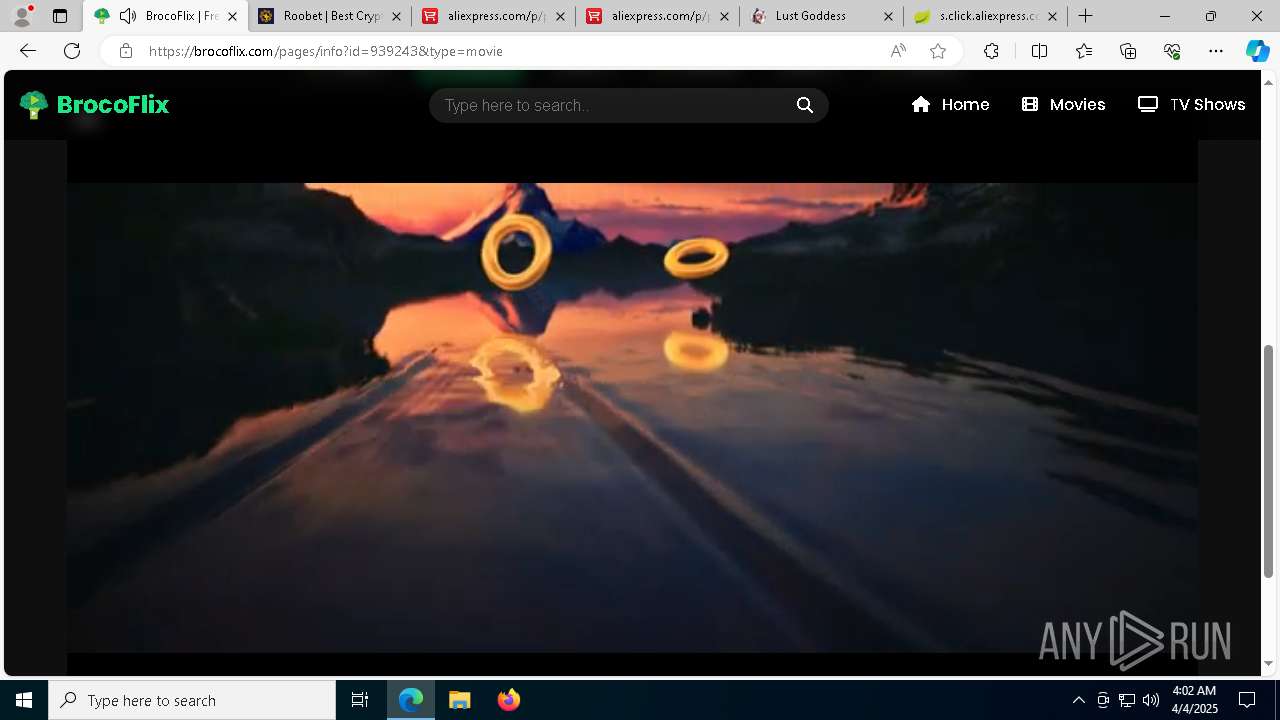
Task: Open the Windows Start menu
Action: click(24, 700)
